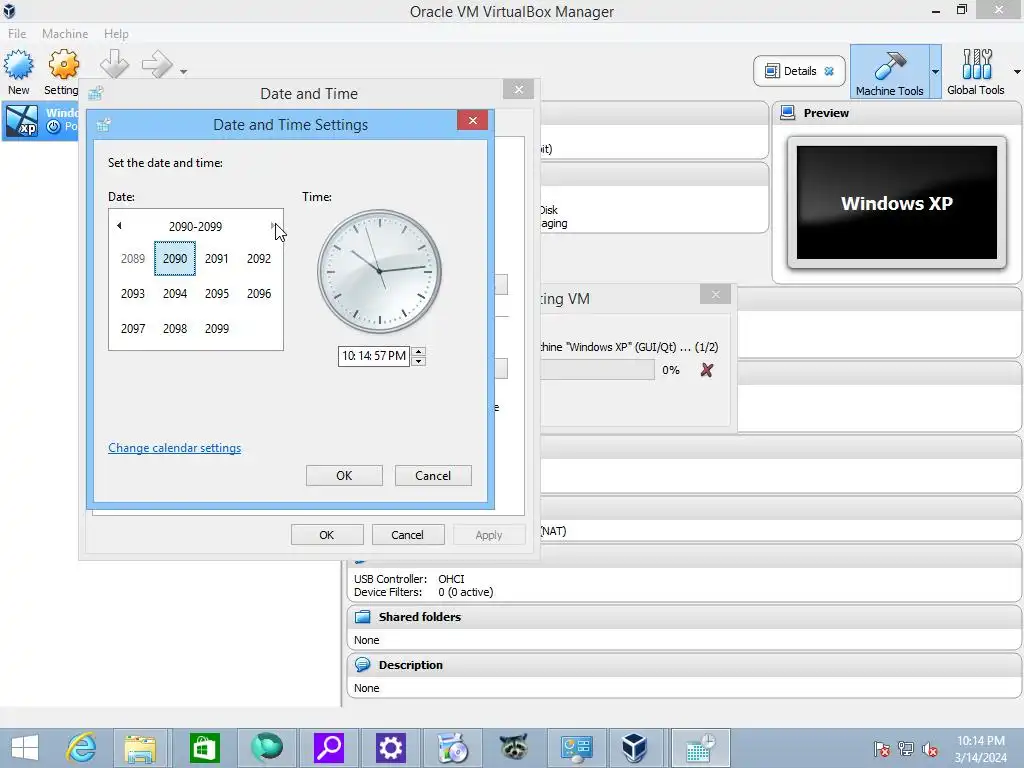This screenshot has height=768, width=1024.
Task: Confirm Date and Time Settings with OK
Action: click(344, 475)
